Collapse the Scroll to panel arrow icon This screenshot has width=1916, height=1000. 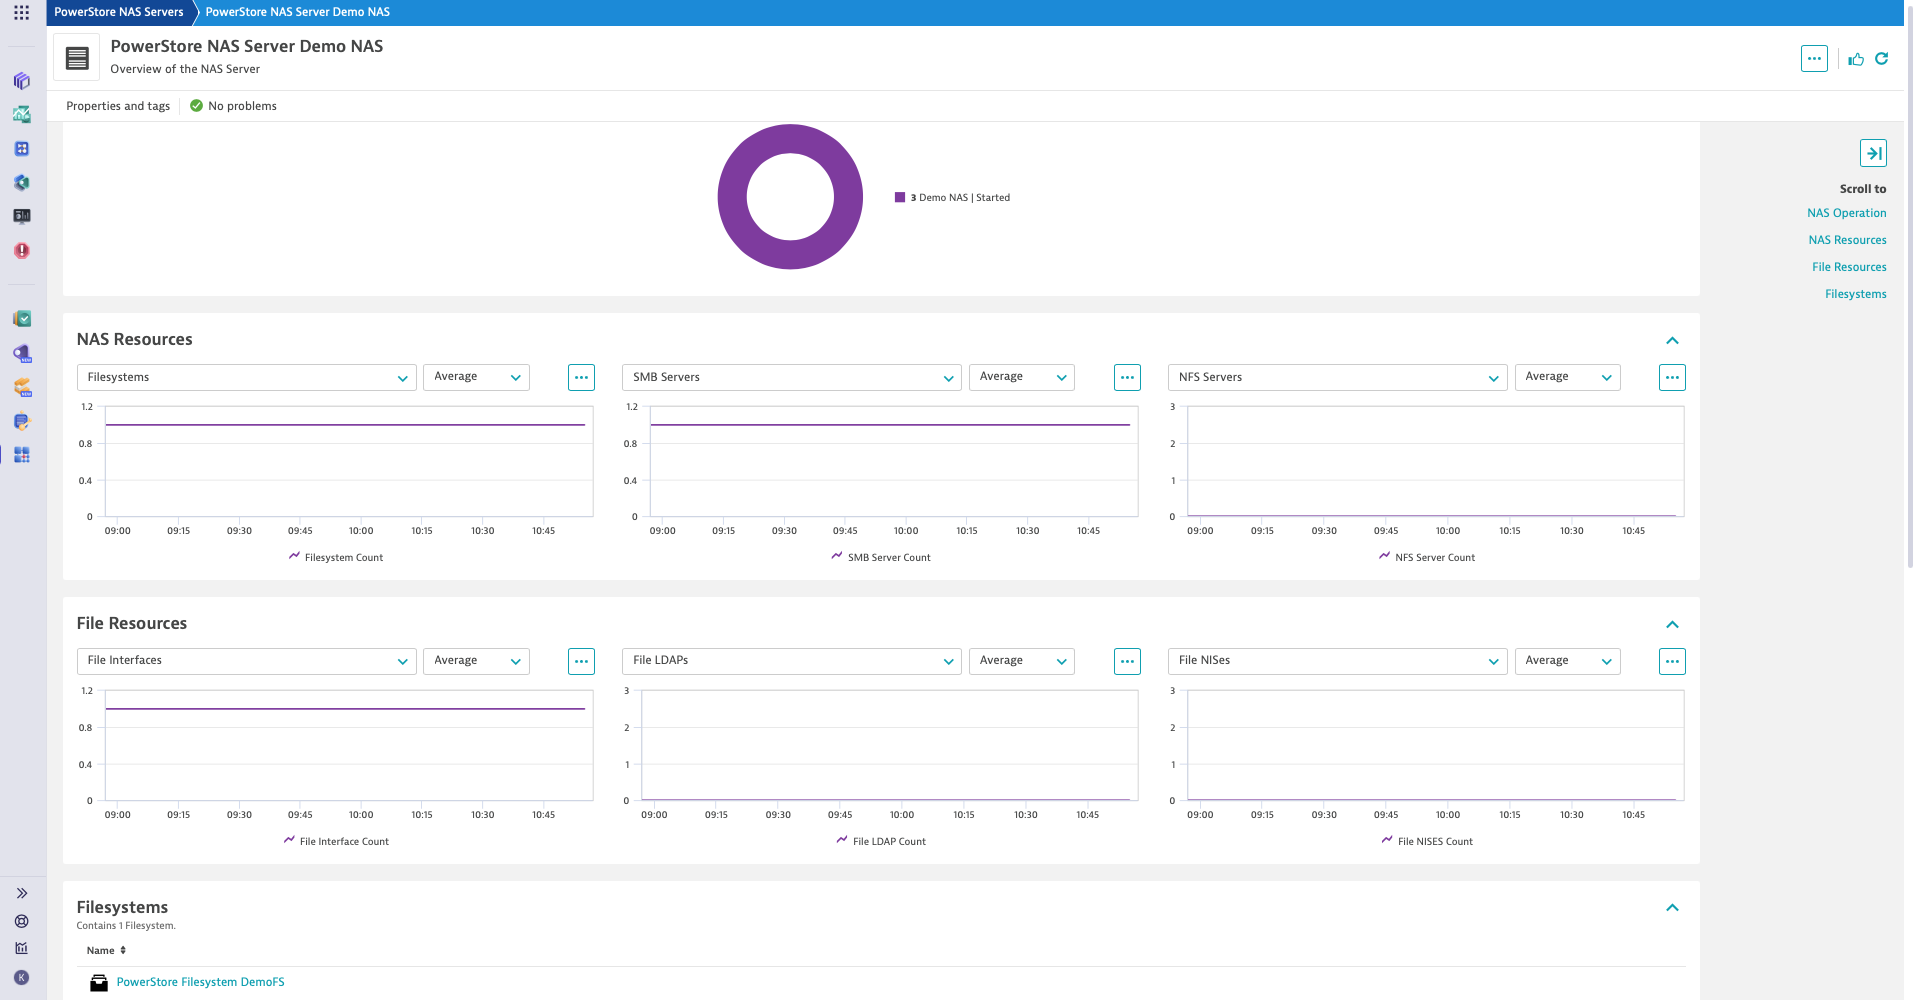1873,153
